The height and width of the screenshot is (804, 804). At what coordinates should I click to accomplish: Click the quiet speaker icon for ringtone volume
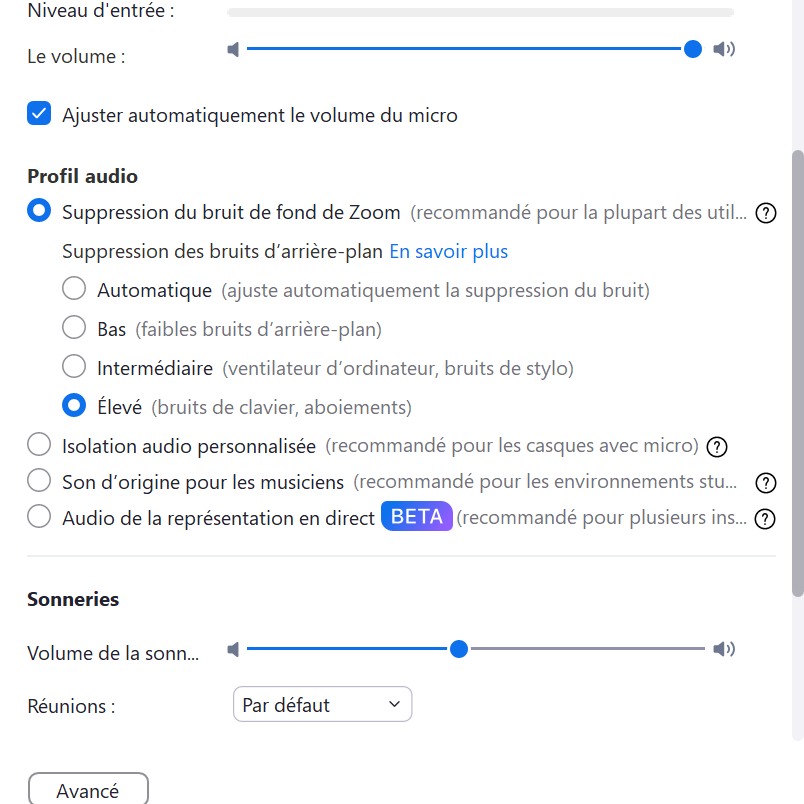[x=233, y=649]
